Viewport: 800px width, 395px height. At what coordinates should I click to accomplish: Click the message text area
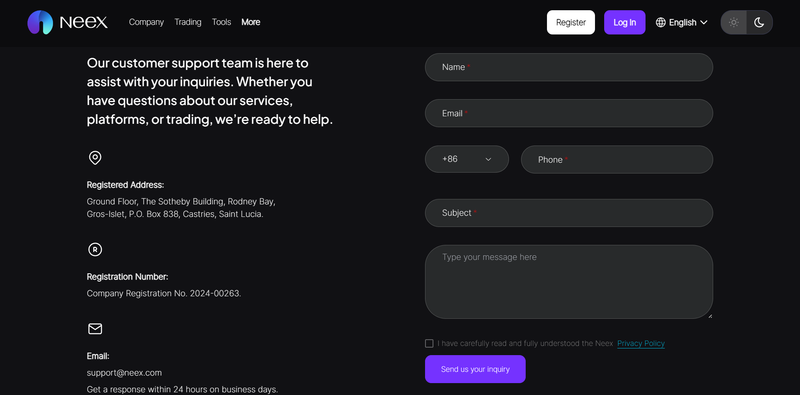click(569, 282)
